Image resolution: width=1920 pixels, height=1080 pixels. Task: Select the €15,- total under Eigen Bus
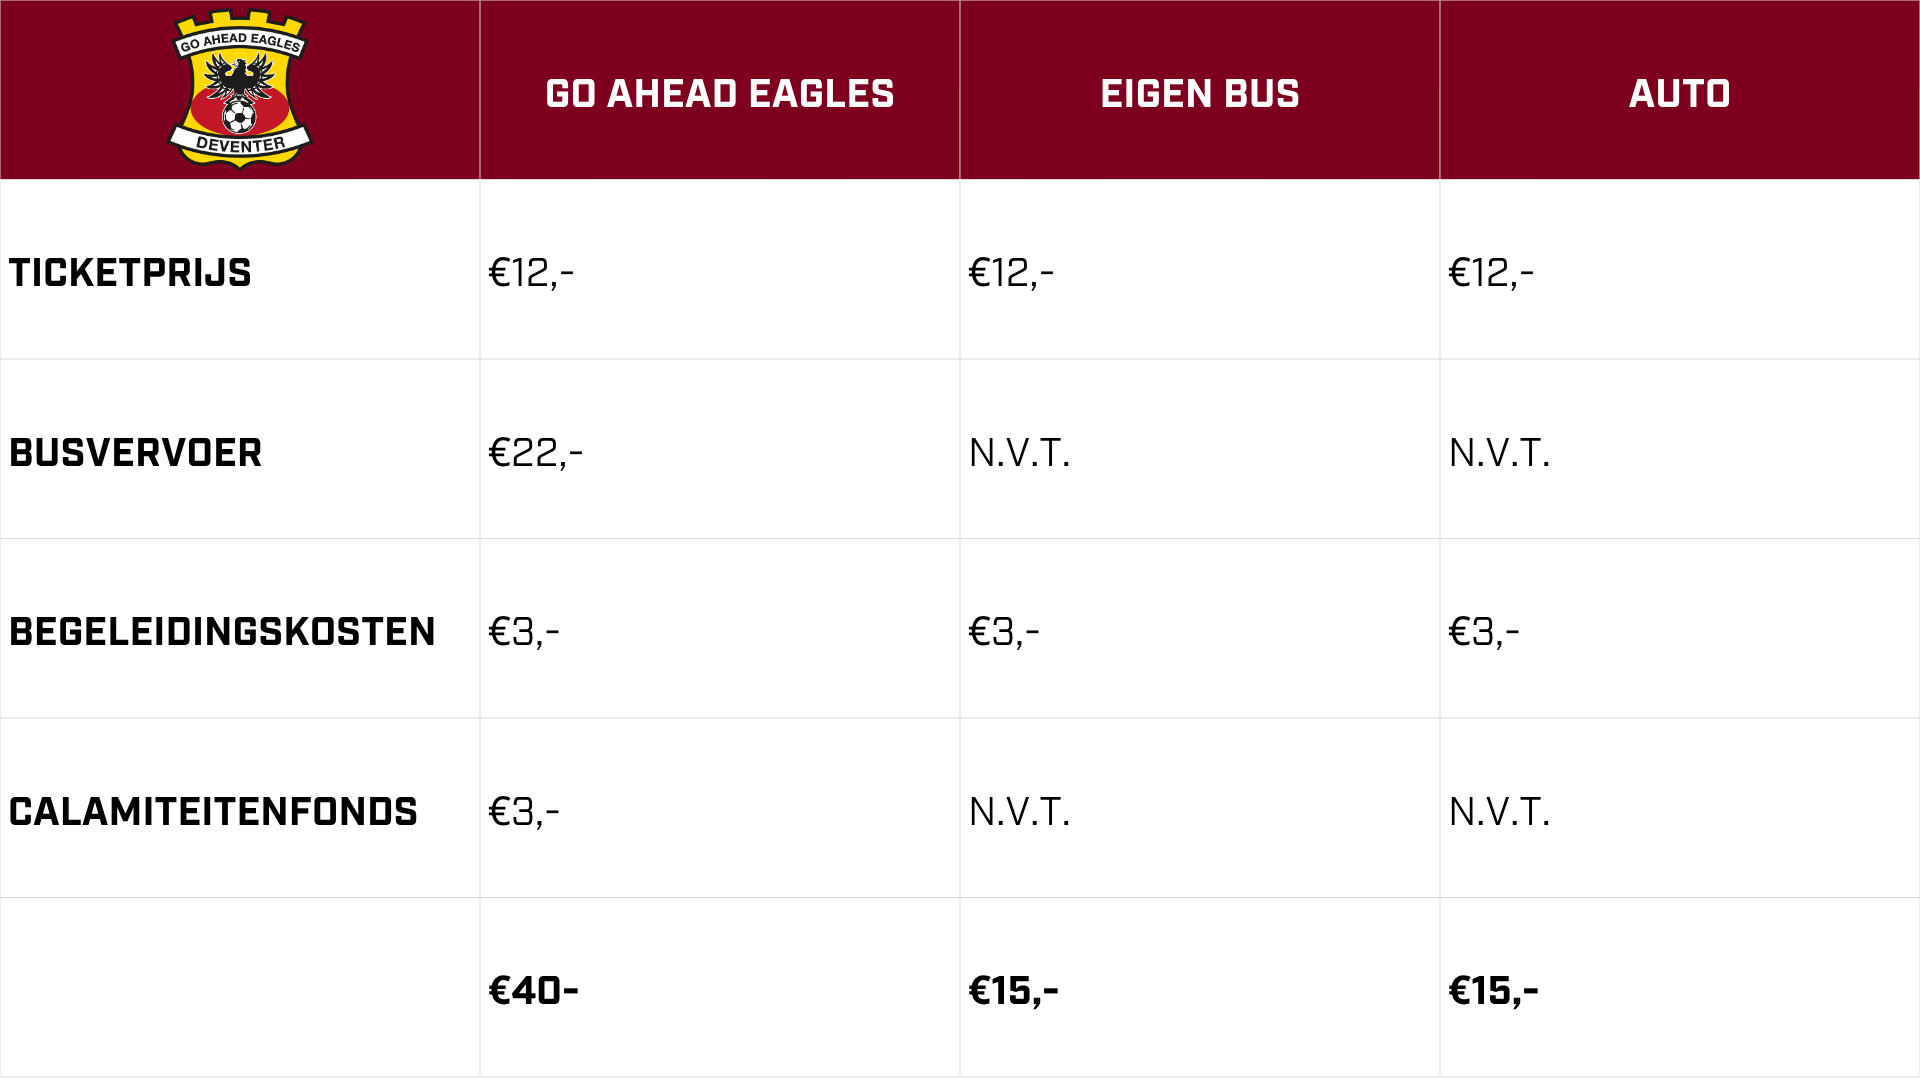[x=1013, y=991]
